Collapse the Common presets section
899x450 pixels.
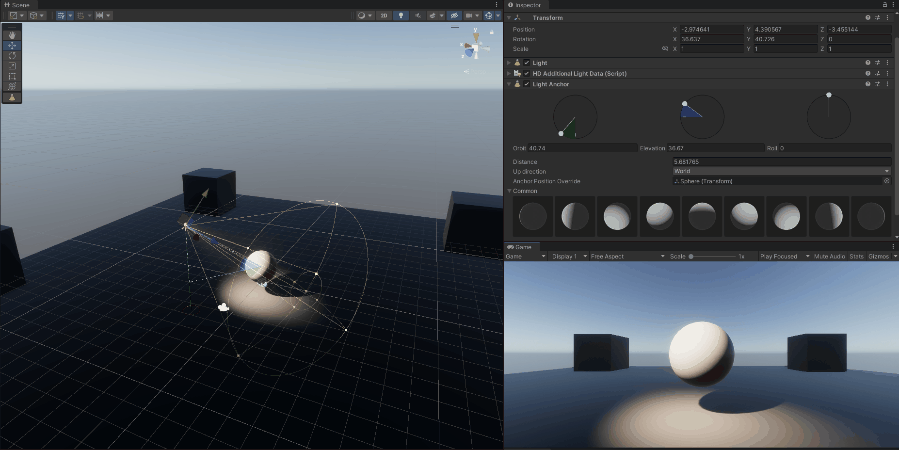510,190
